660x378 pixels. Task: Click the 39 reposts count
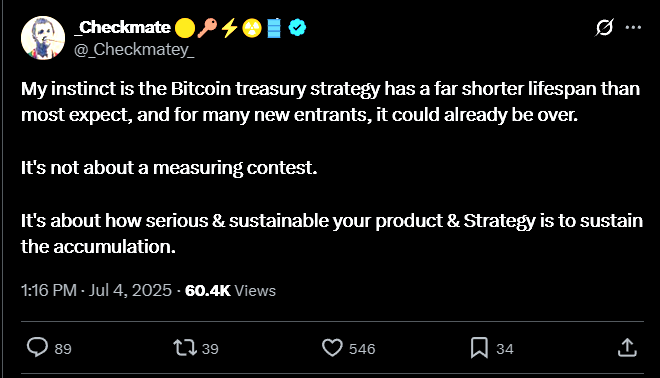pyautogui.click(x=210, y=349)
